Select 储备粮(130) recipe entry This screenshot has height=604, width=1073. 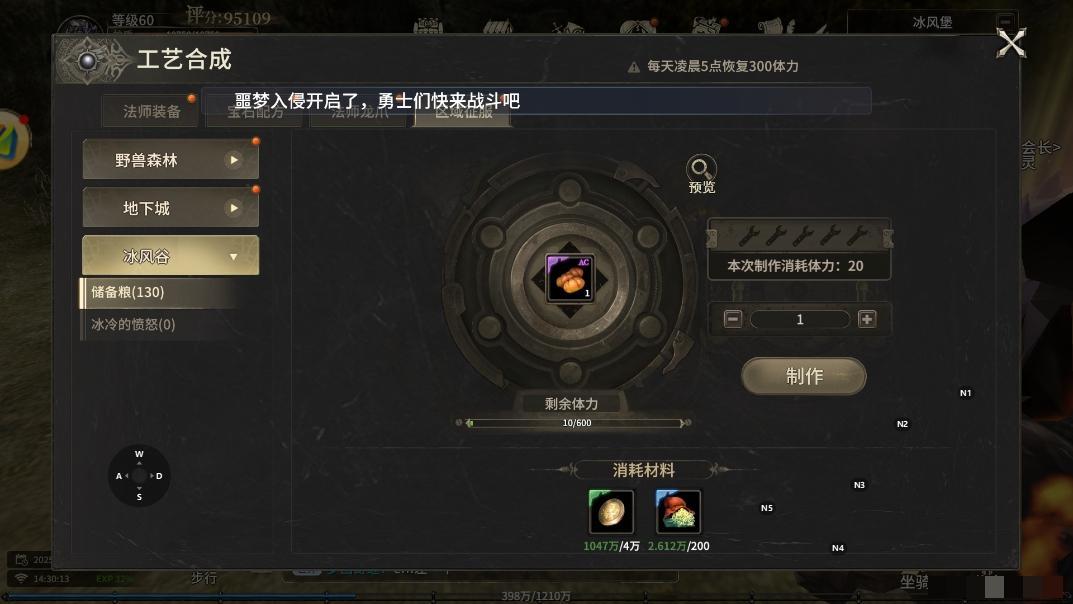[x=159, y=292]
